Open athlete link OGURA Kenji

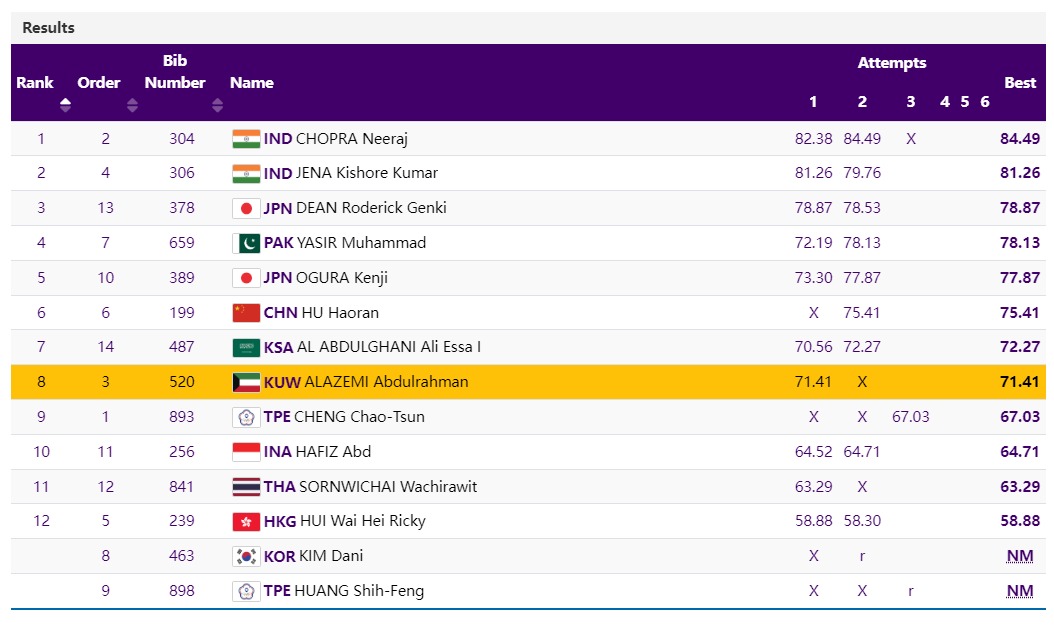(342, 278)
